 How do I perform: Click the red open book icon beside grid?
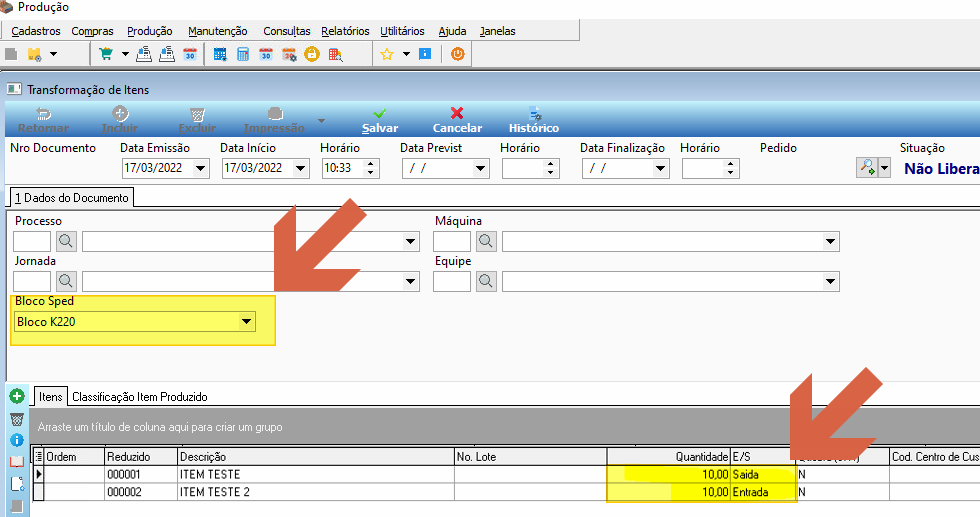pos(17,463)
